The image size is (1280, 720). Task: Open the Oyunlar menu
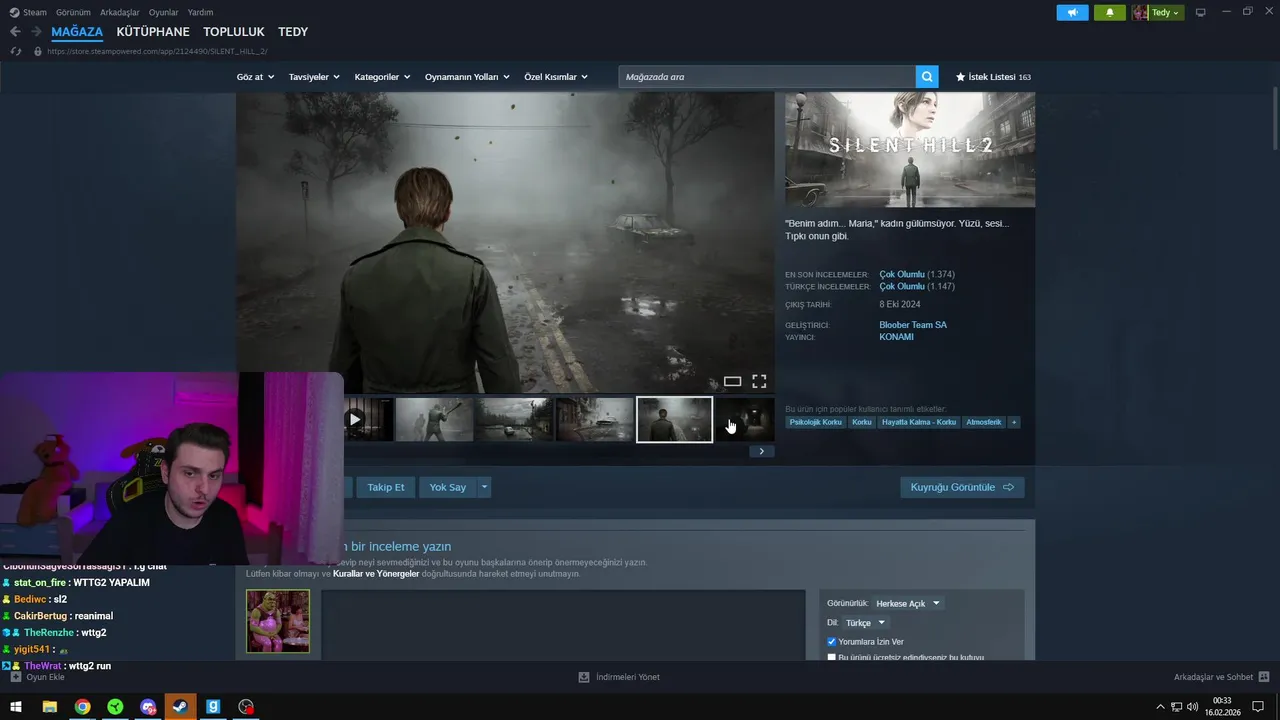tap(164, 12)
